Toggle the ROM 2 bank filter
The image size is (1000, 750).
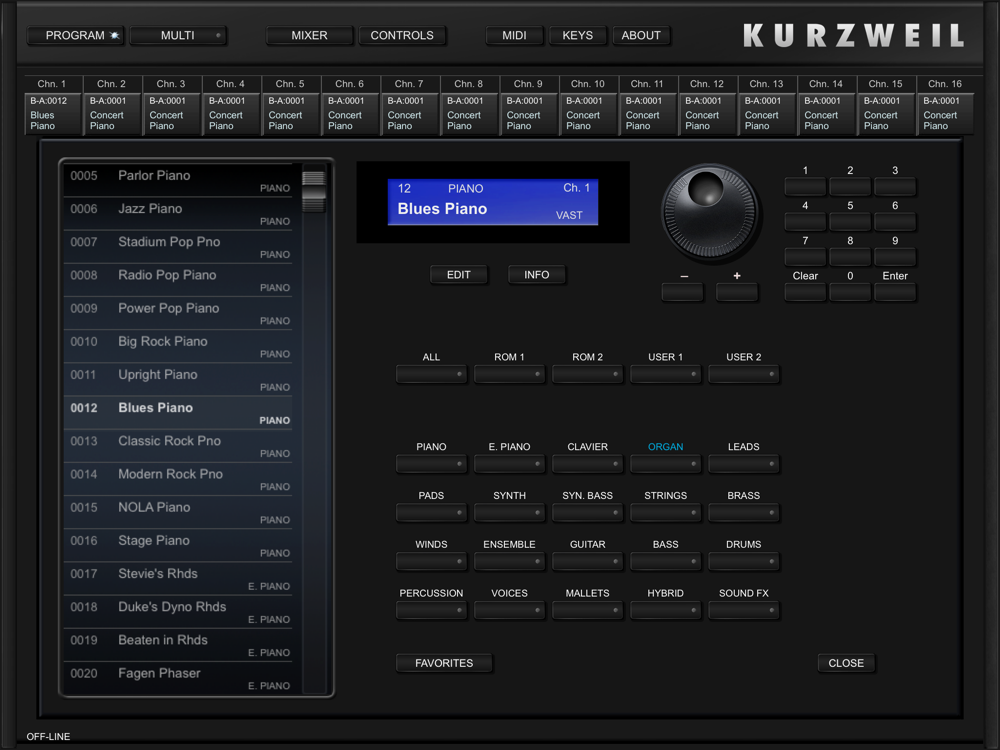point(587,374)
